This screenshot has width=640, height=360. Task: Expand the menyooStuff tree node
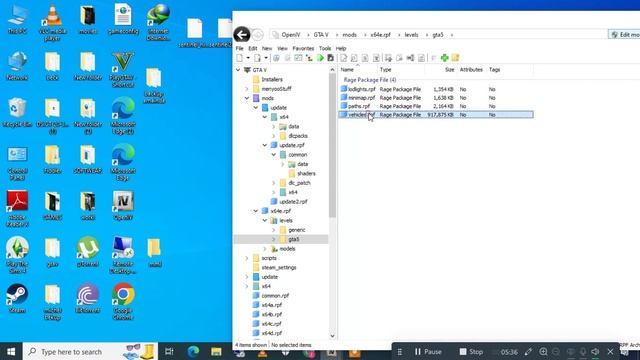pyautogui.click(x=247, y=89)
